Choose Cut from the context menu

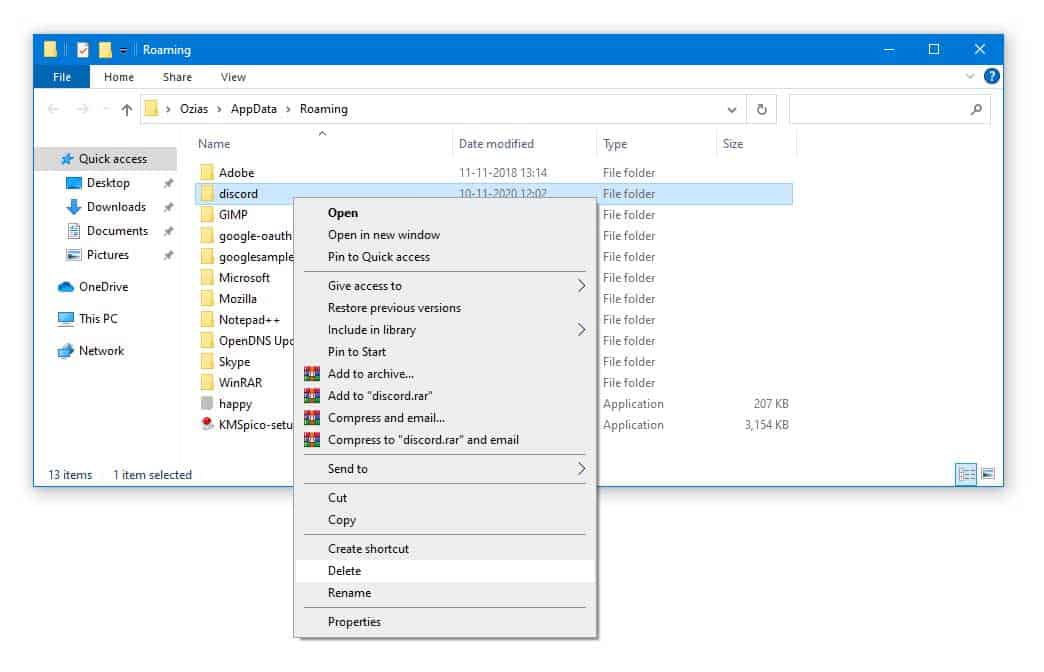[445, 498]
